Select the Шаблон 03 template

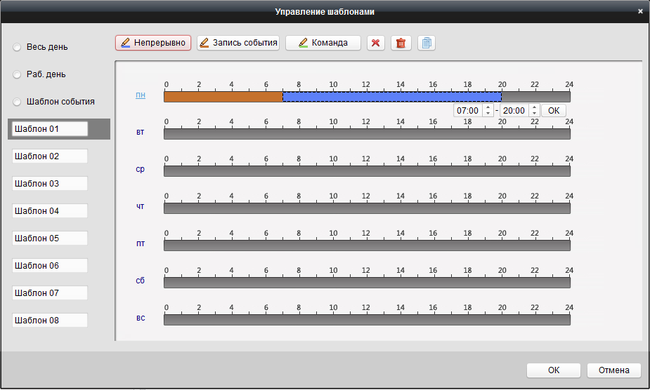click(x=50, y=184)
